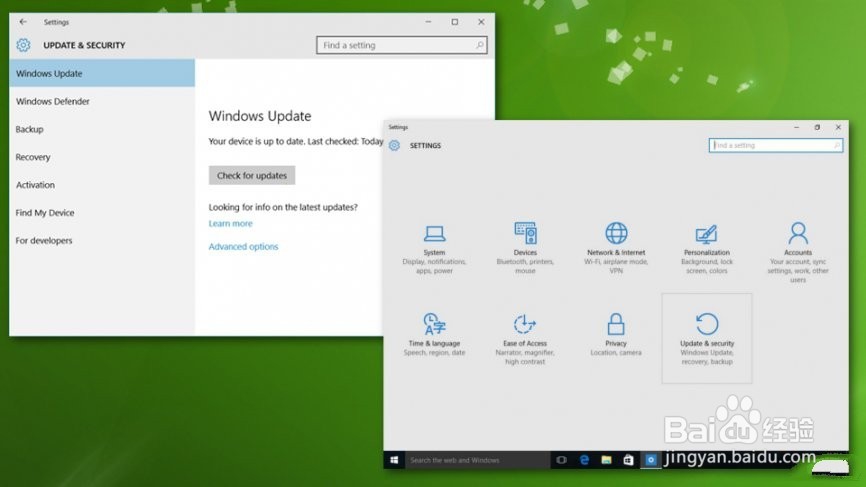Viewport: 866px width, 487px height.
Task: Open the Advanced options link
Action: tap(243, 246)
